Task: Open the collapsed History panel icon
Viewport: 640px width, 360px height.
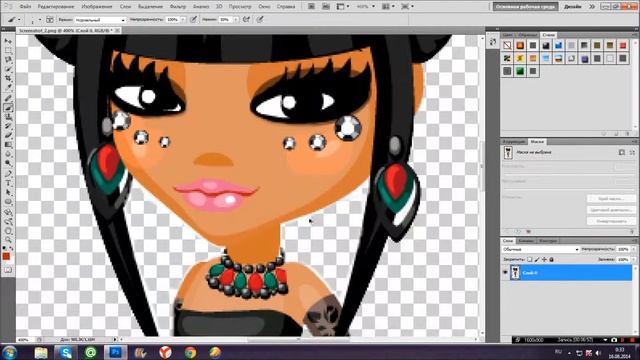Action: point(493,42)
